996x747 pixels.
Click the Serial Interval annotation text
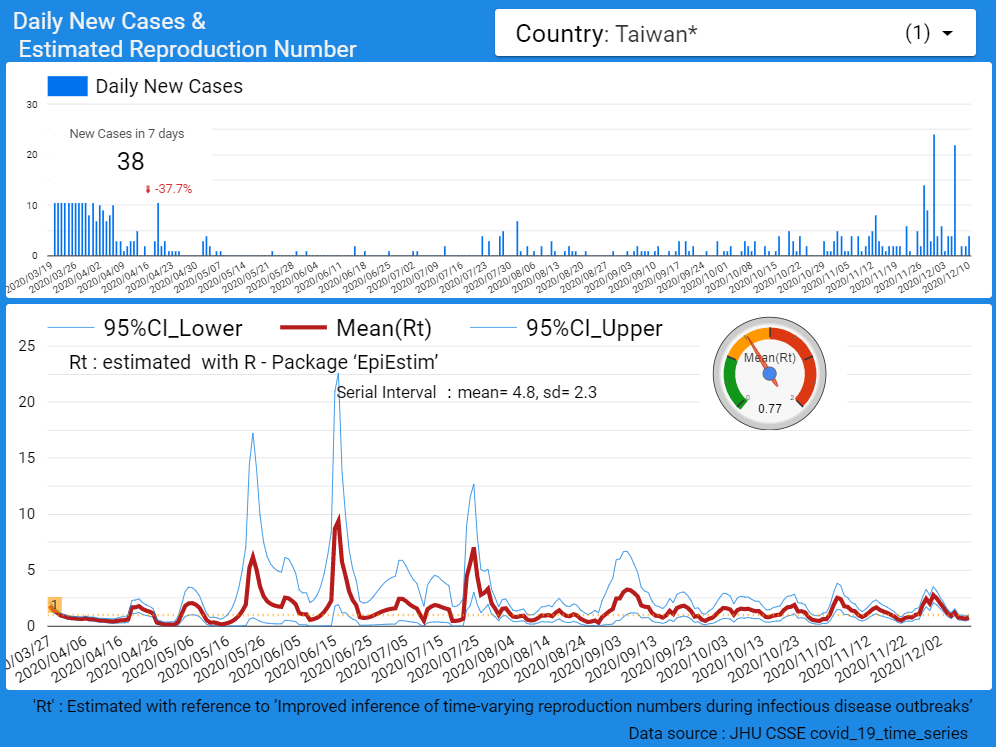tap(466, 393)
